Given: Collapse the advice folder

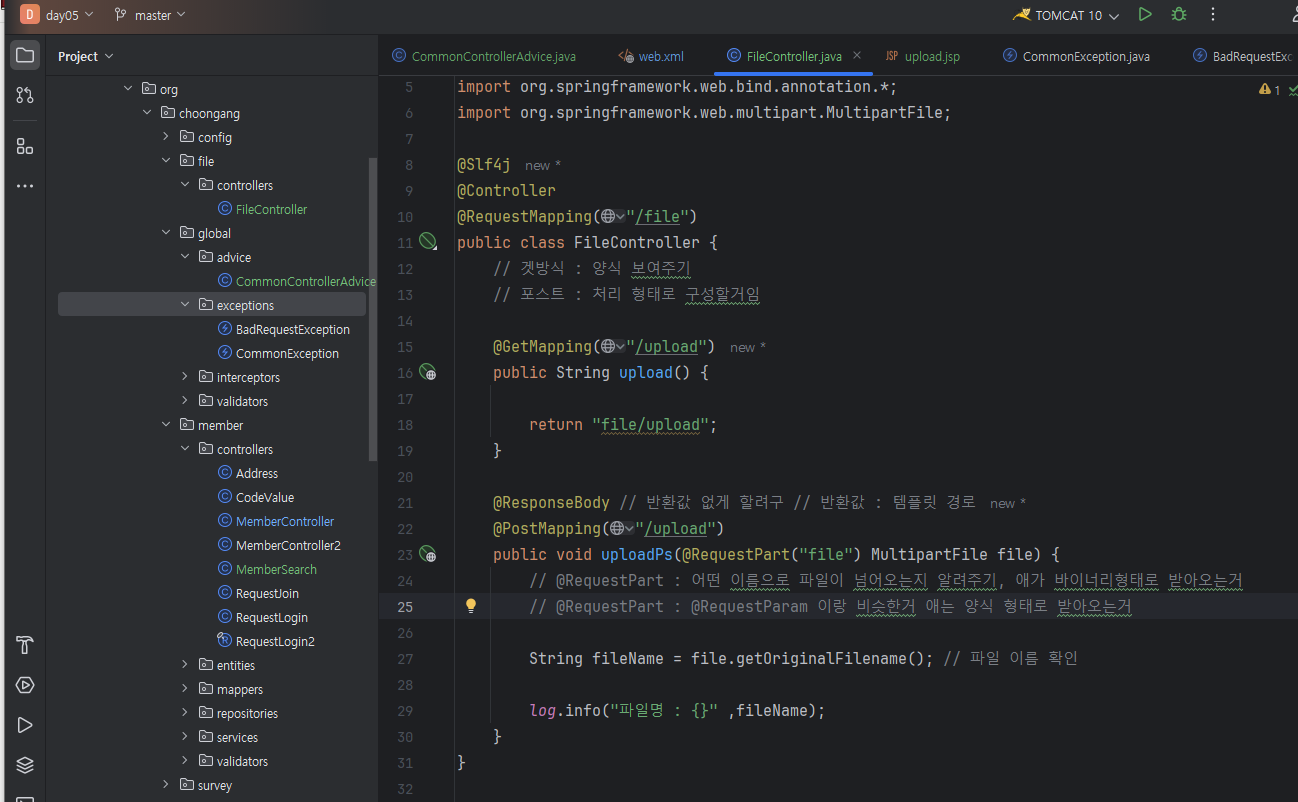Looking at the screenshot, I should click(x=185, y=257).
